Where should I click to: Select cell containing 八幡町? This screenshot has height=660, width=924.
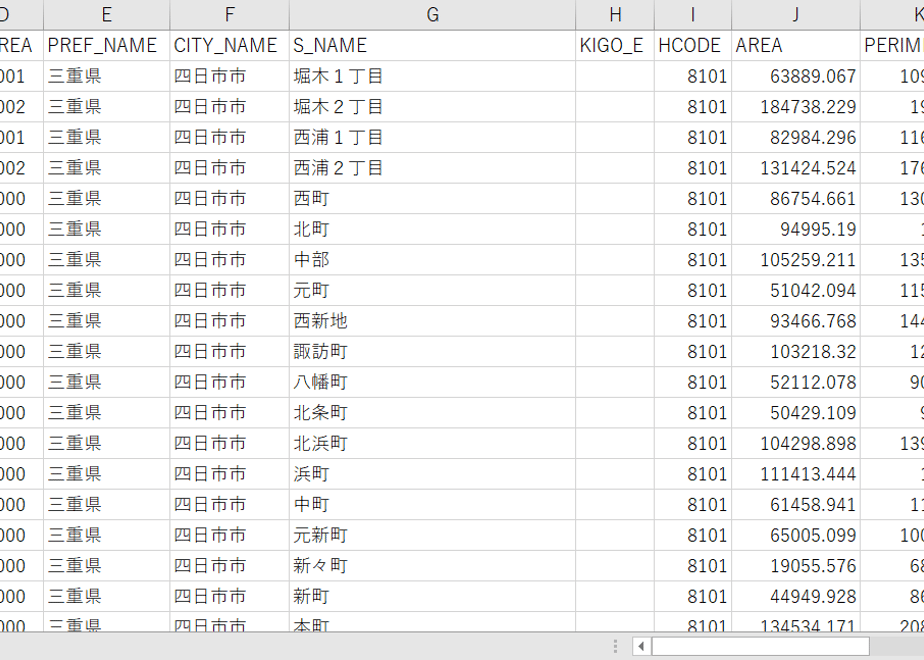click(x=433, y=382)
